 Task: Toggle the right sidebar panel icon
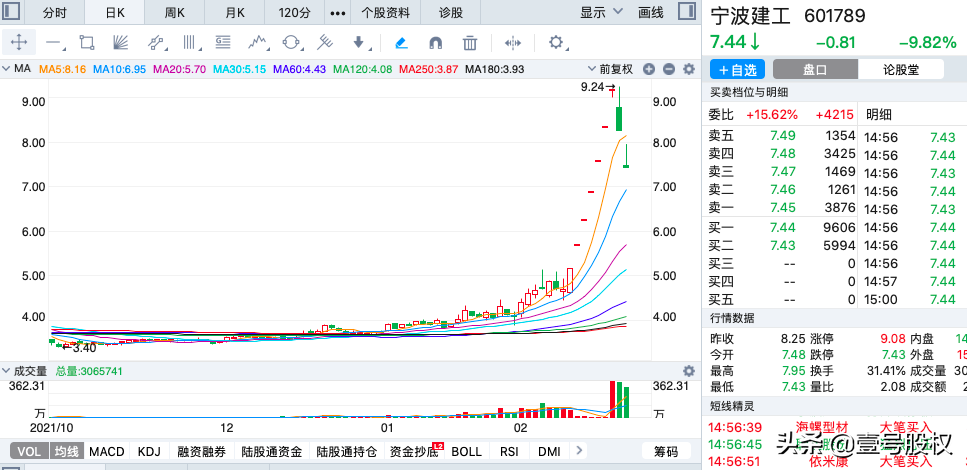(x=684, y=13)
